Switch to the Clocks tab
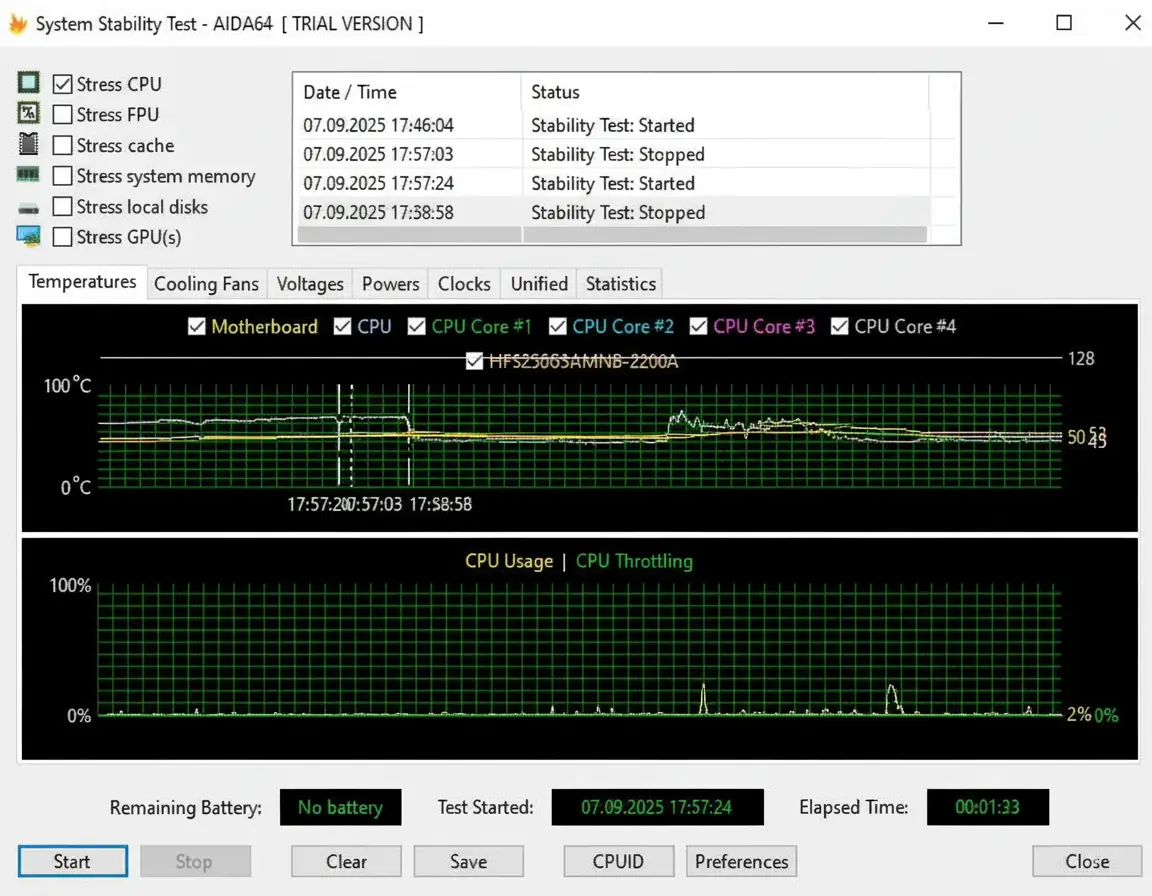 [464, 284]
